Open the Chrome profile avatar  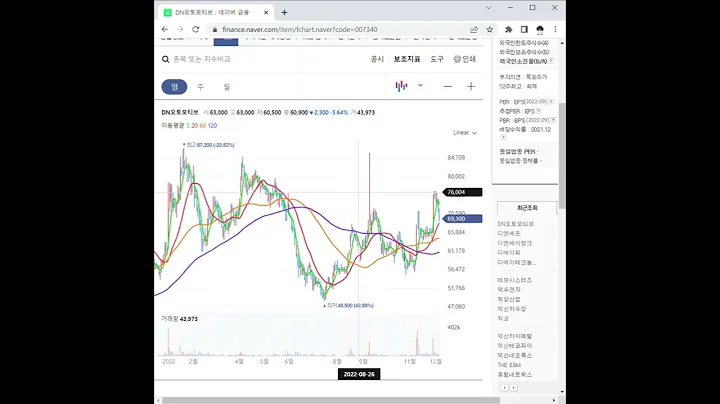tap(540, 29)
